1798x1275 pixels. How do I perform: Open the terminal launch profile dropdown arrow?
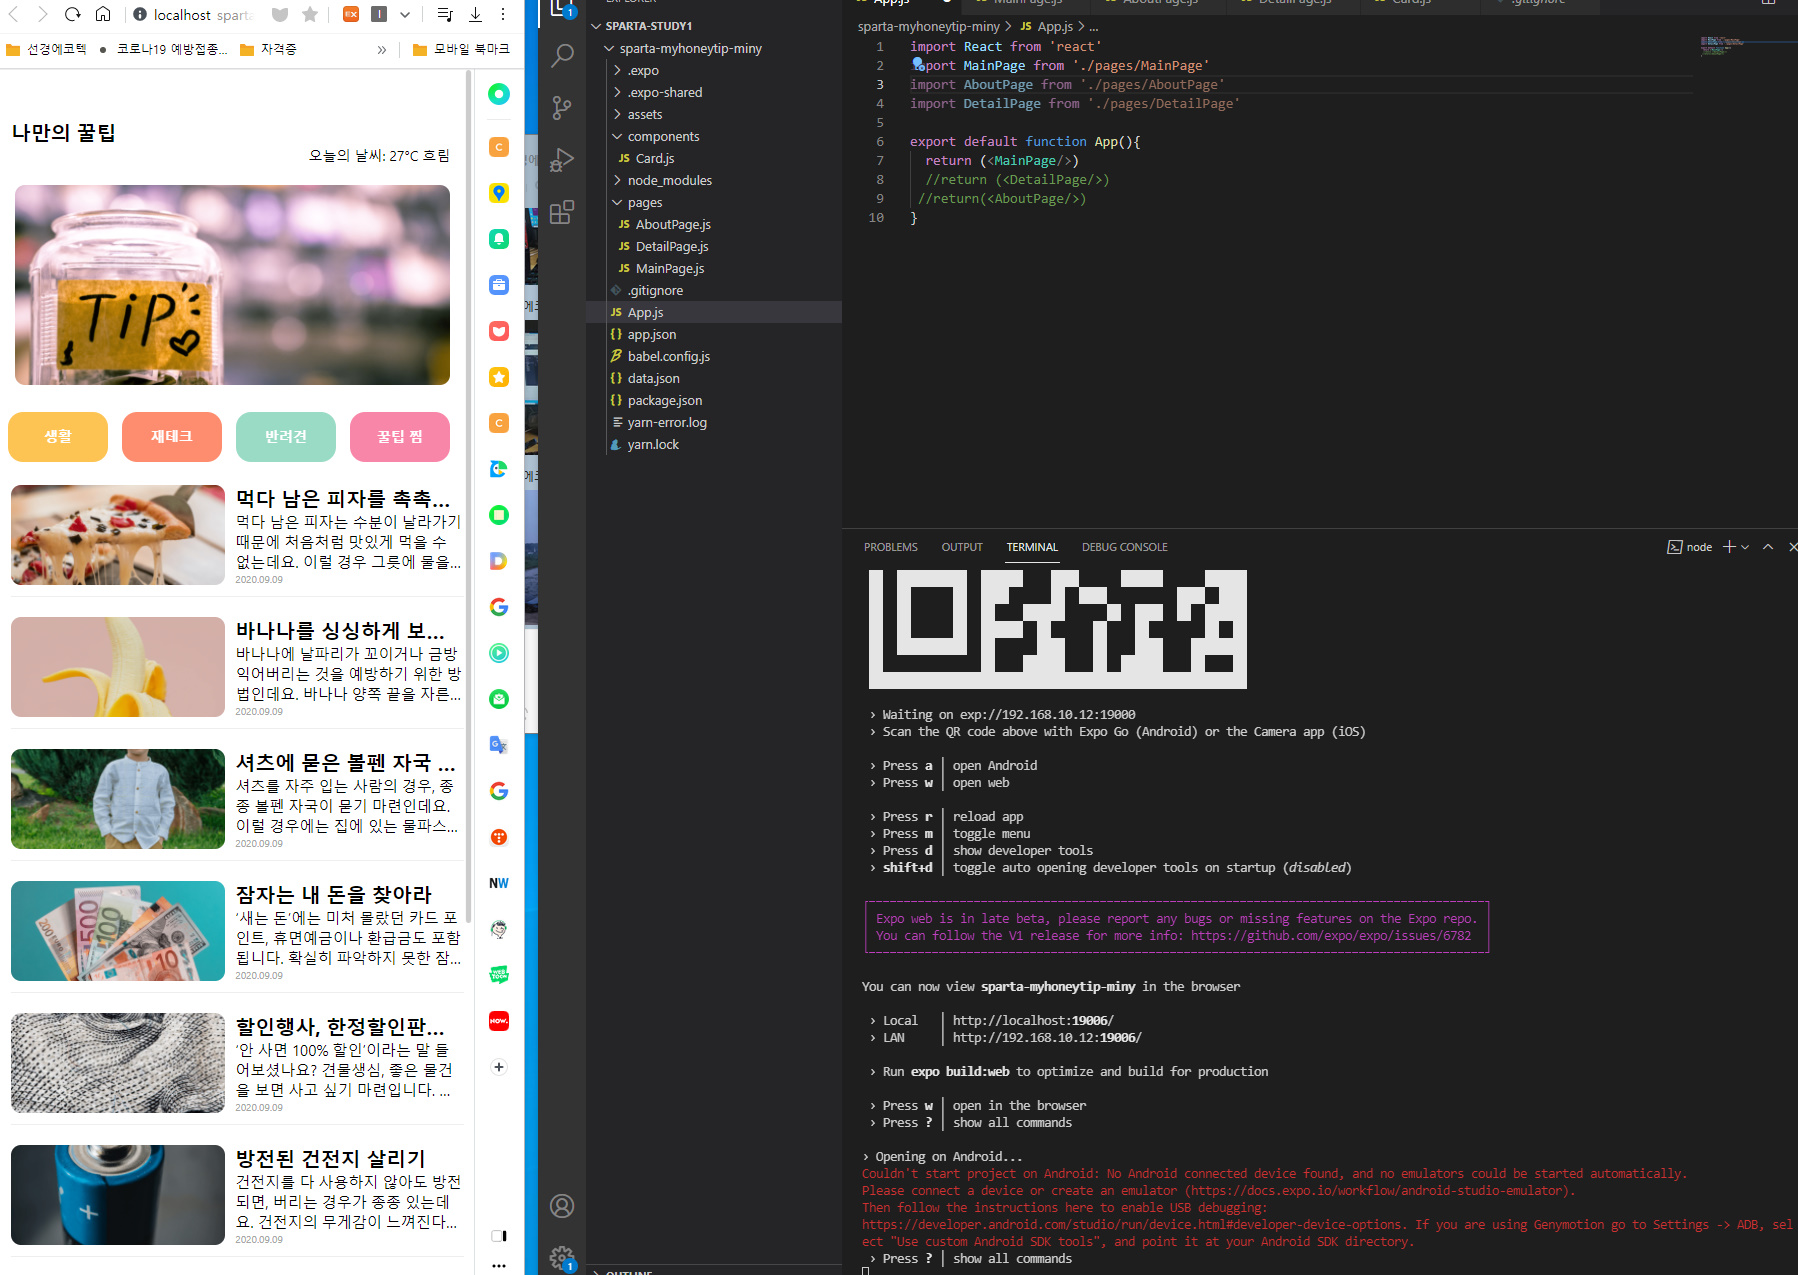pos(1746,547)
